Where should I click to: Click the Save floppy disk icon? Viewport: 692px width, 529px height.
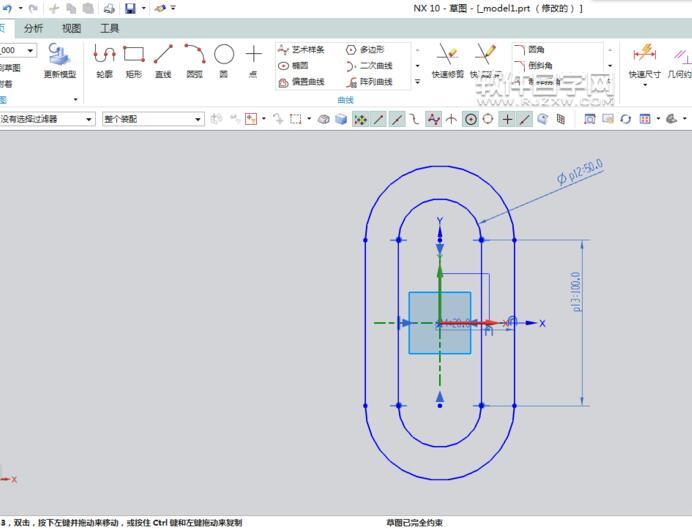pyautogui.click(x=131, y=8)
